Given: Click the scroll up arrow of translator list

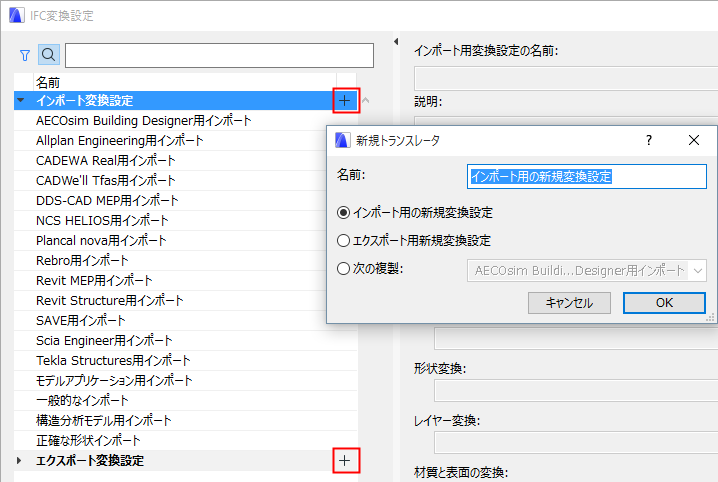Looking at the screenshot, I should 365,100.
